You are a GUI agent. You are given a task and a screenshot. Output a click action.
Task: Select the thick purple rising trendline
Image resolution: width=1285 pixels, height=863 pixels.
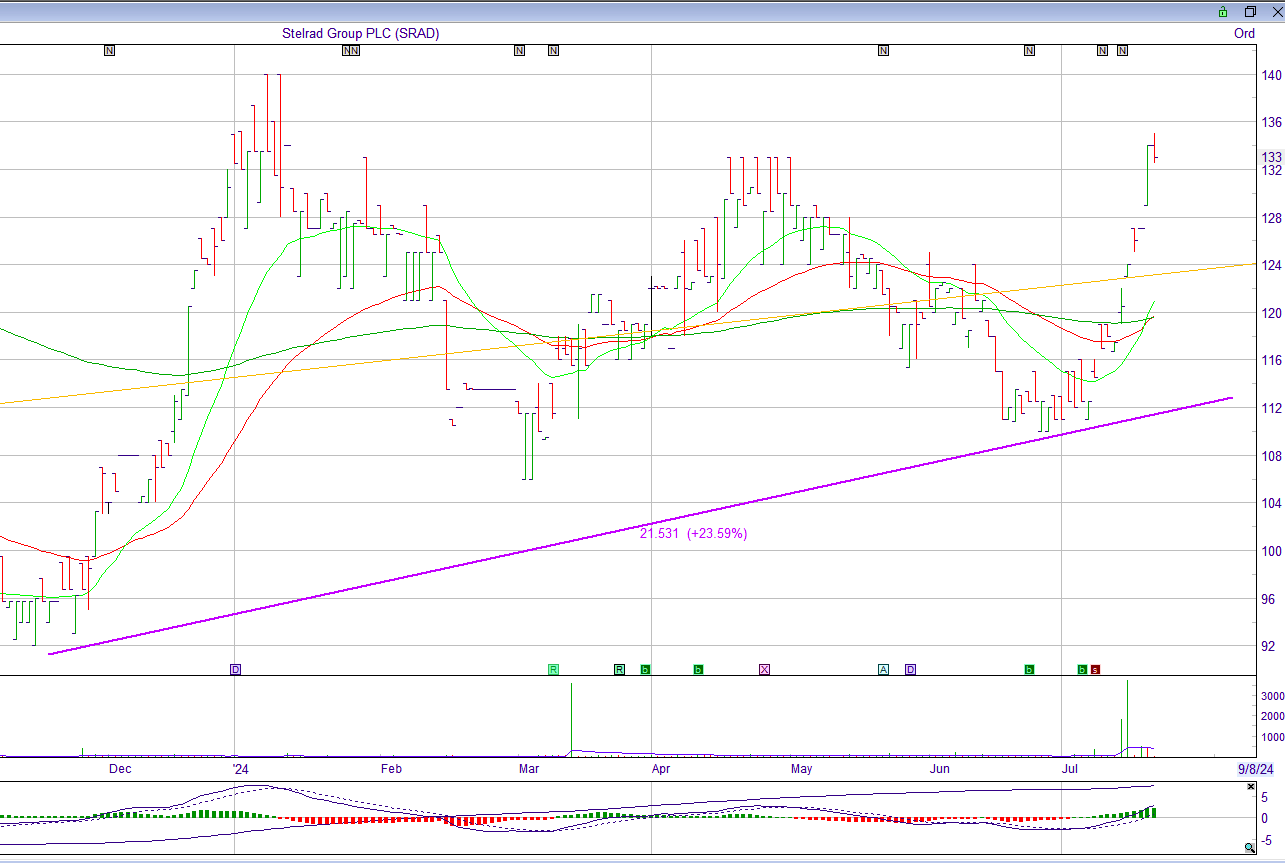click(640, 526)
